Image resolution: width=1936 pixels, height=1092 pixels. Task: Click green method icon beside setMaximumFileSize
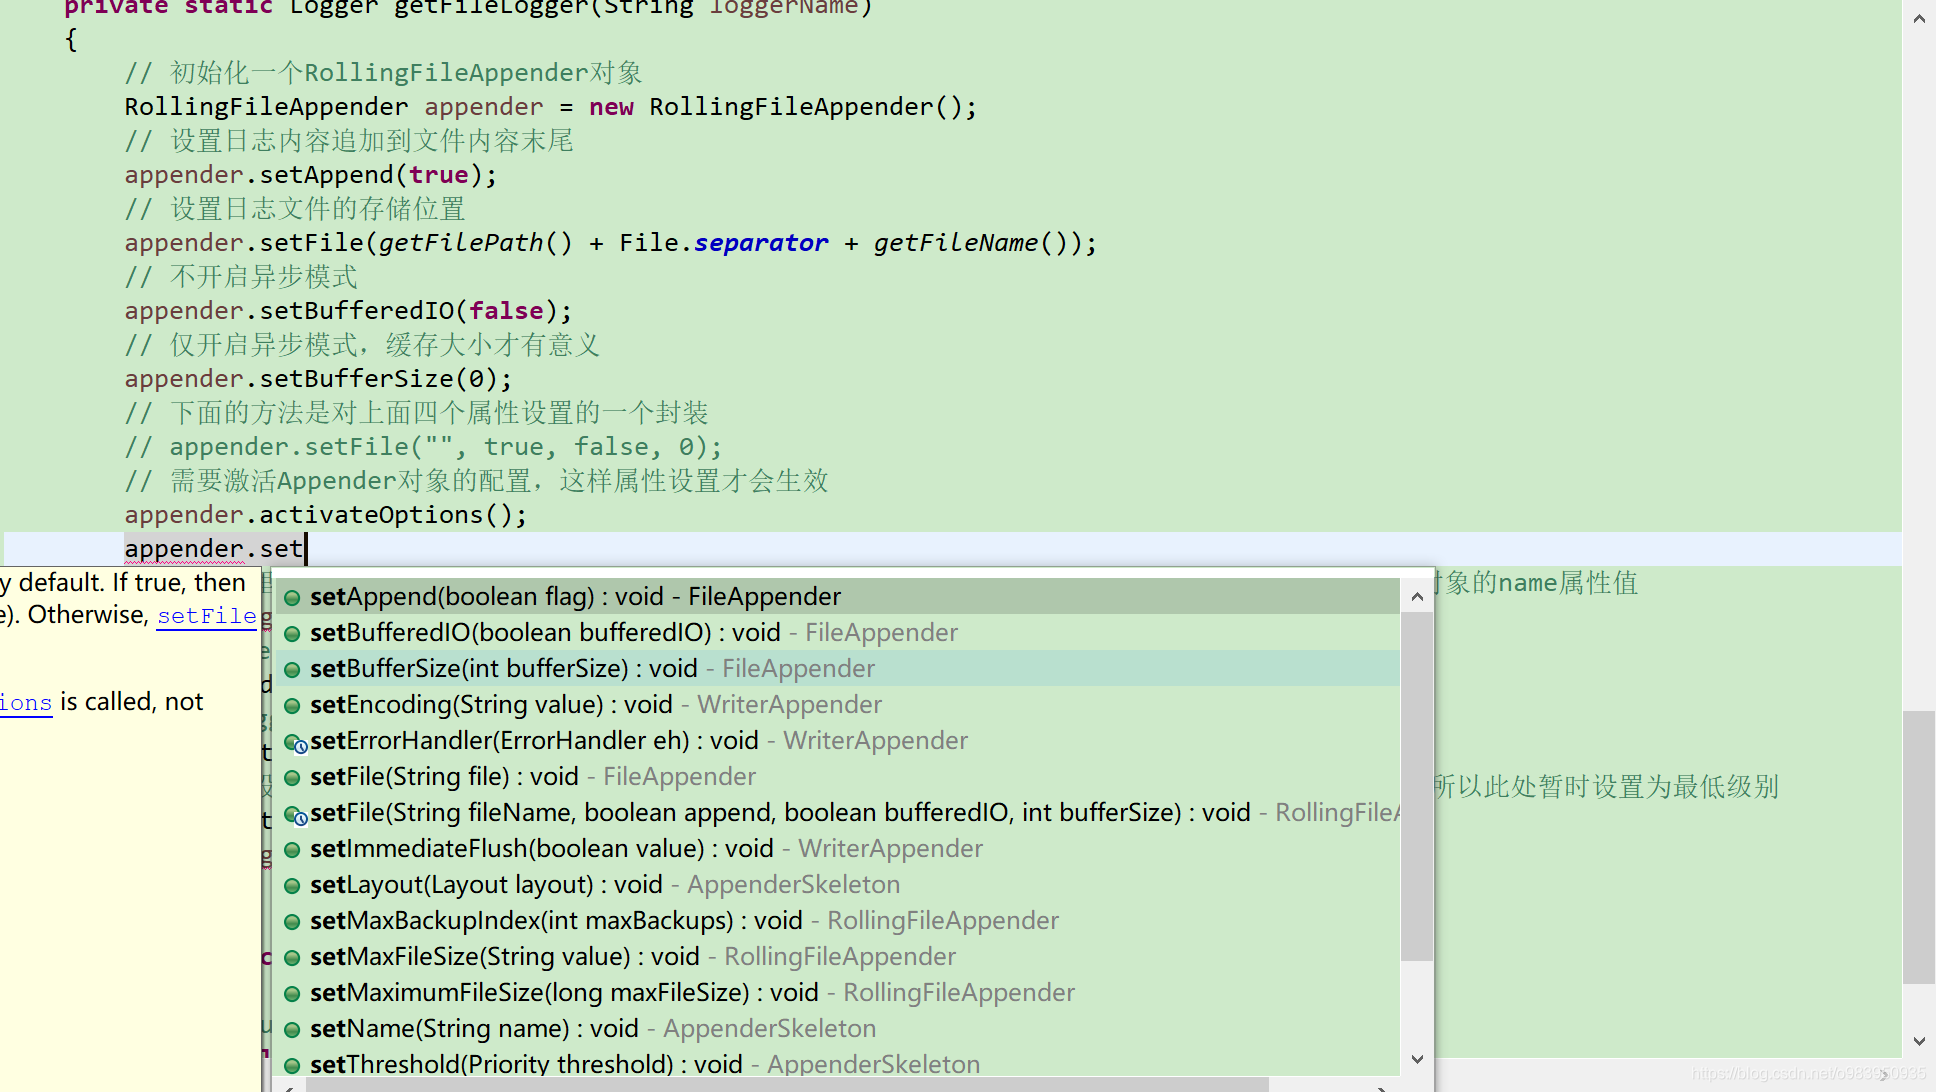pyautogui.click(x=292, y=994)
